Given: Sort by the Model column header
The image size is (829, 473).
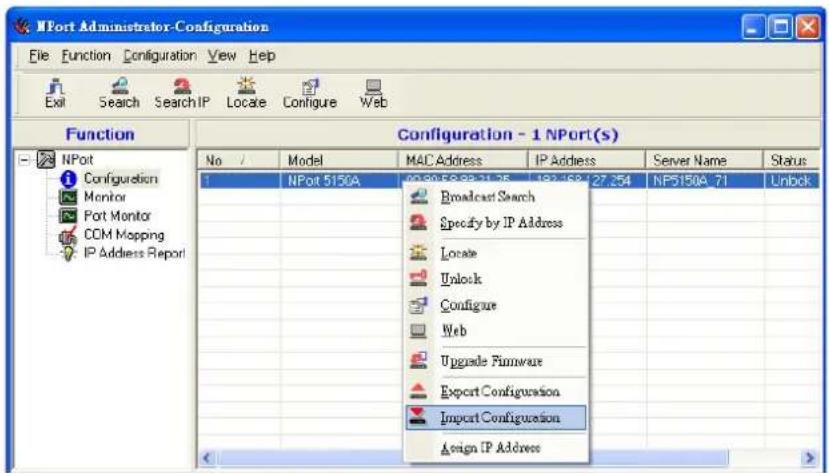Looking at the screenshot, I should (x=338, y=160).
